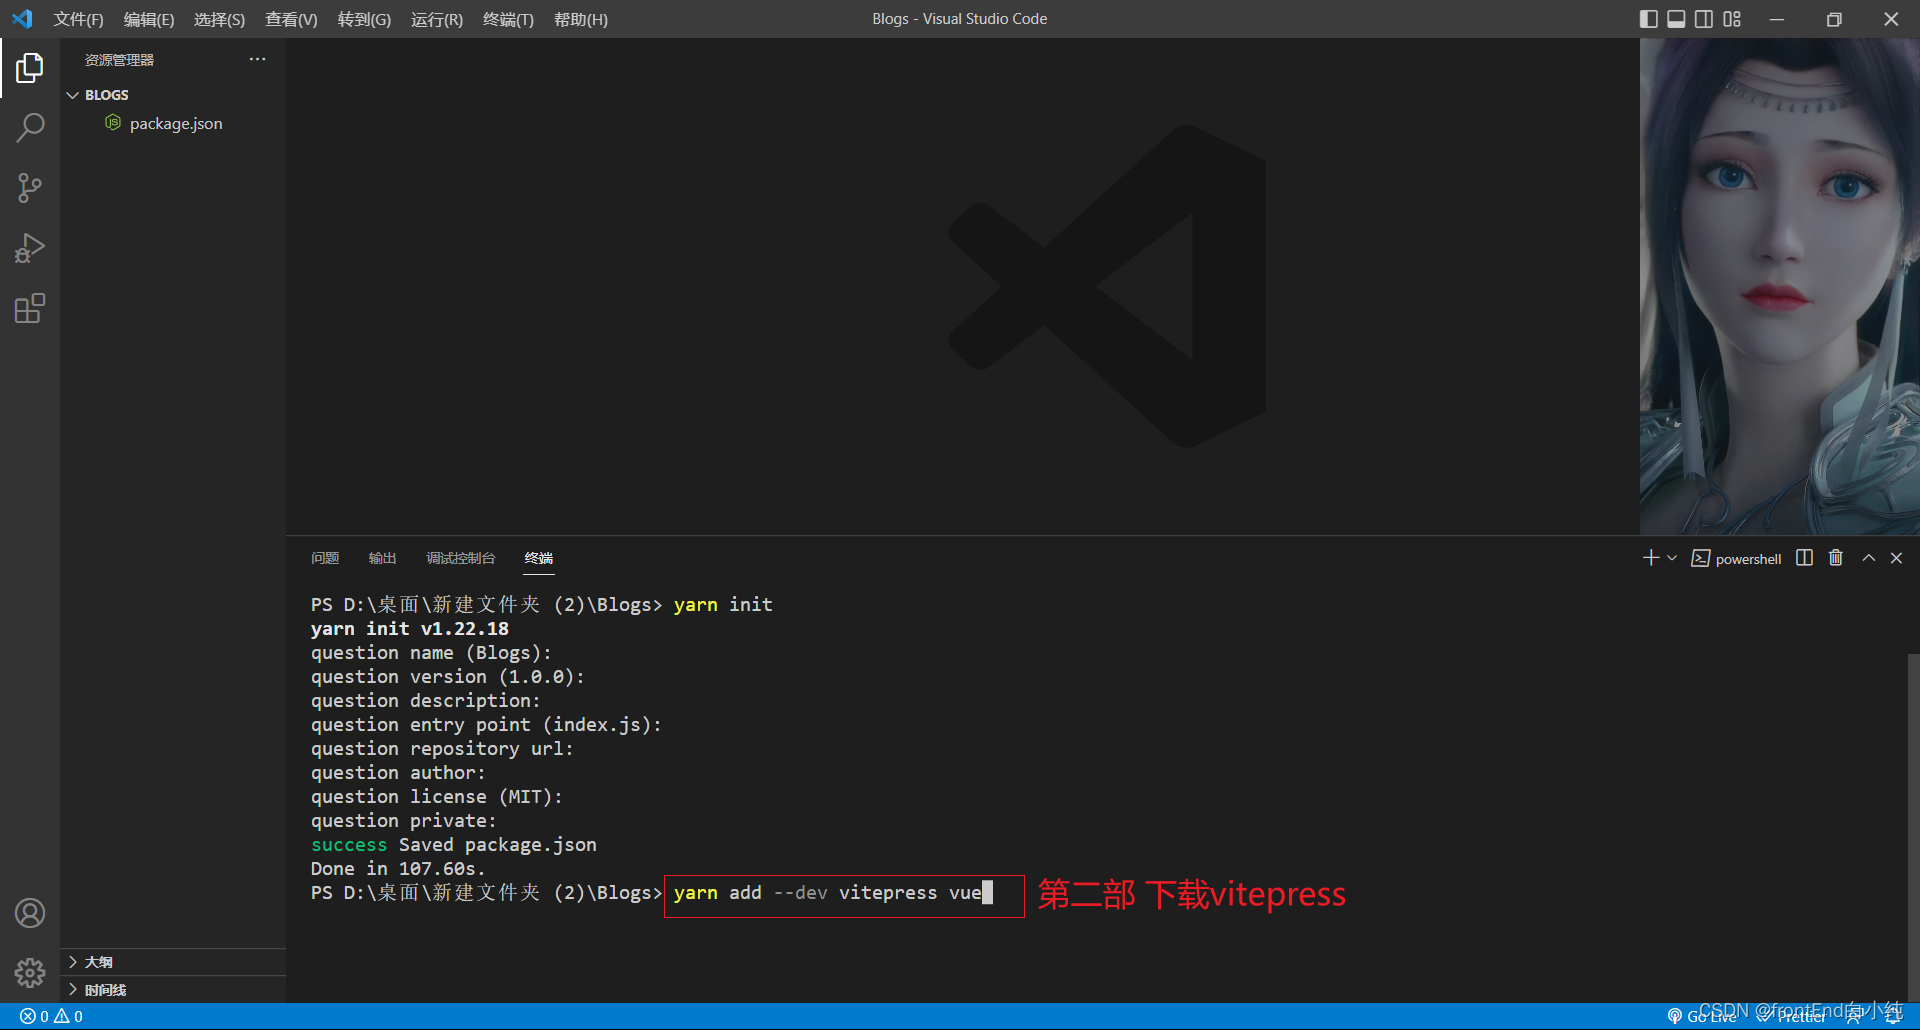Open explorer panel more actions (...)

pos(257,60)
